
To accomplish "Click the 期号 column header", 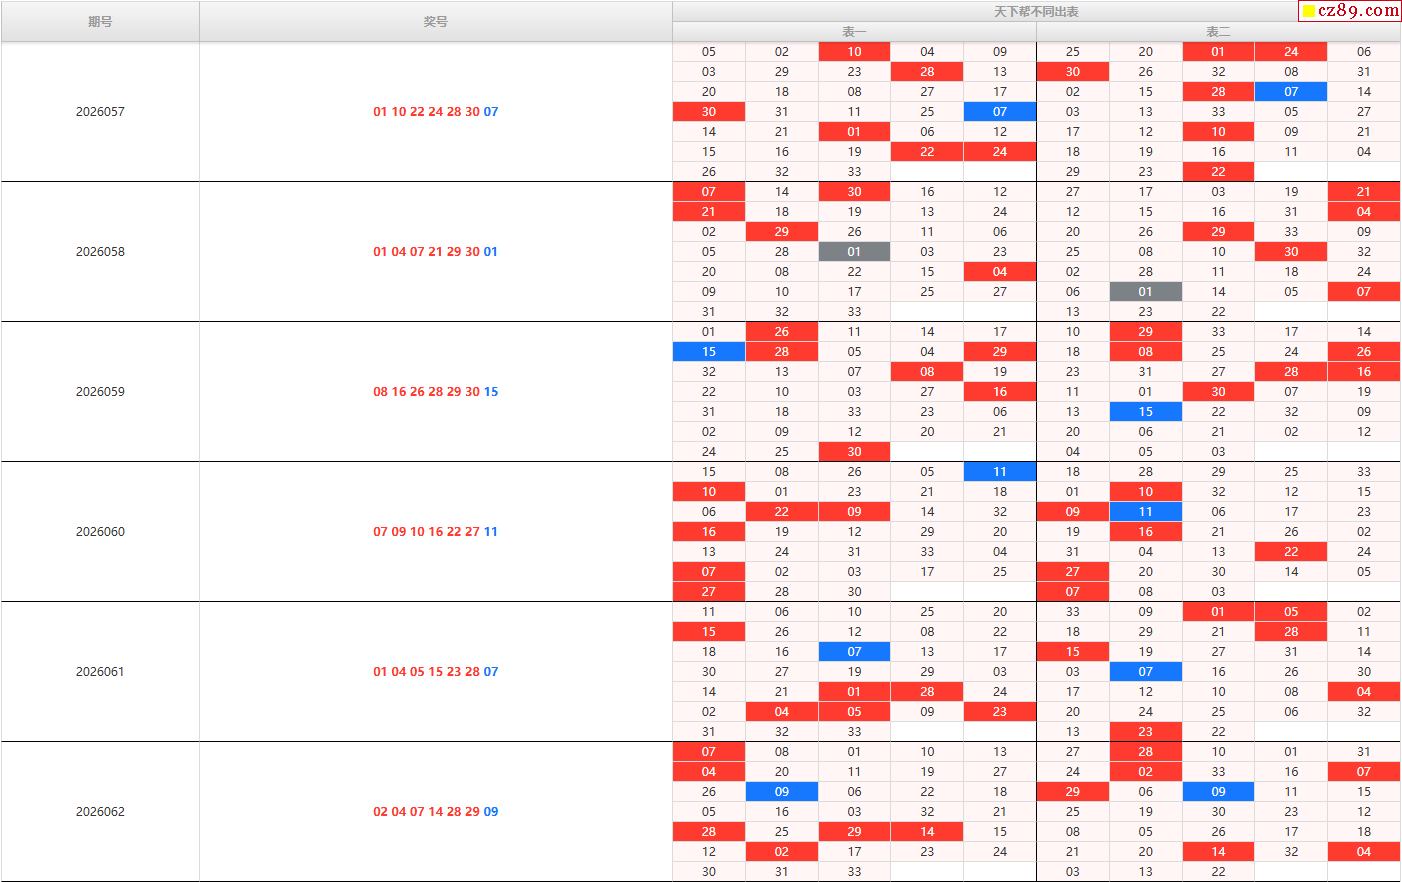I will (x=100, y=21).
